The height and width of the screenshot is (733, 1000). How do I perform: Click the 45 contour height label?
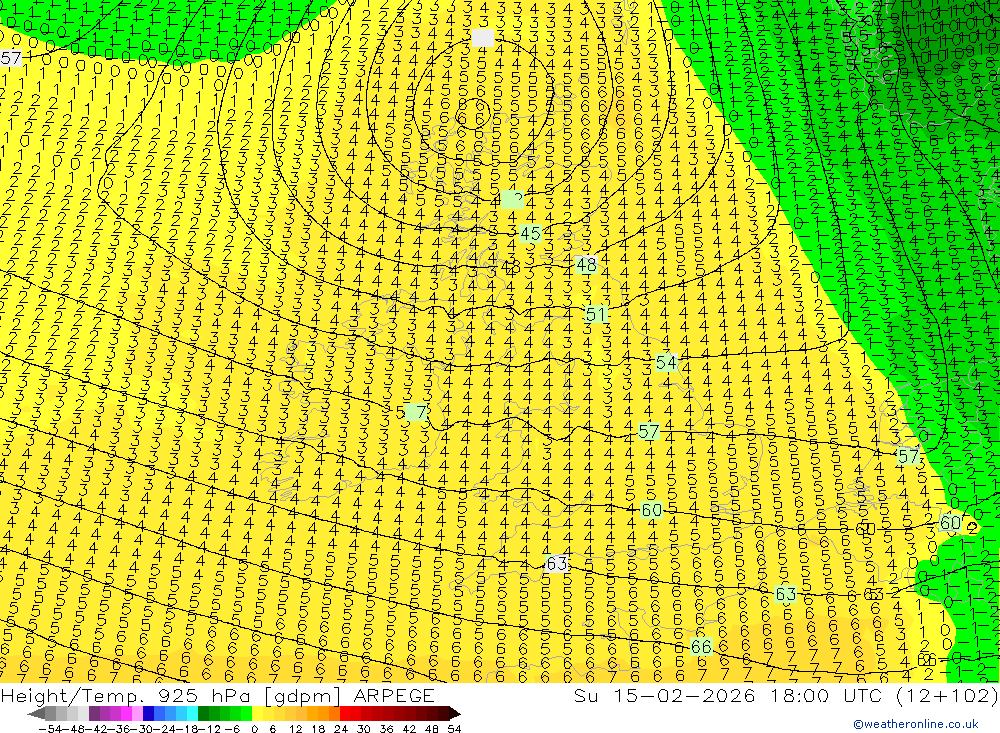click(x=530, y=234)
